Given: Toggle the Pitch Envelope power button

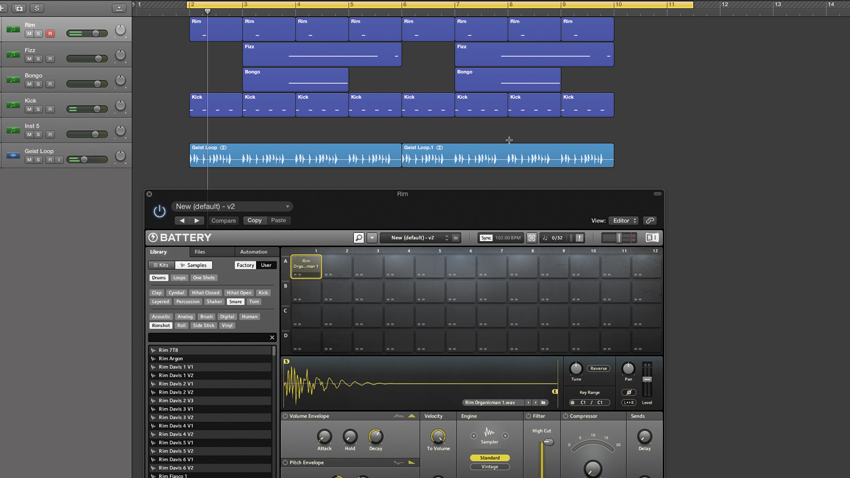Looking at the screenshot, I should (285, 463).
